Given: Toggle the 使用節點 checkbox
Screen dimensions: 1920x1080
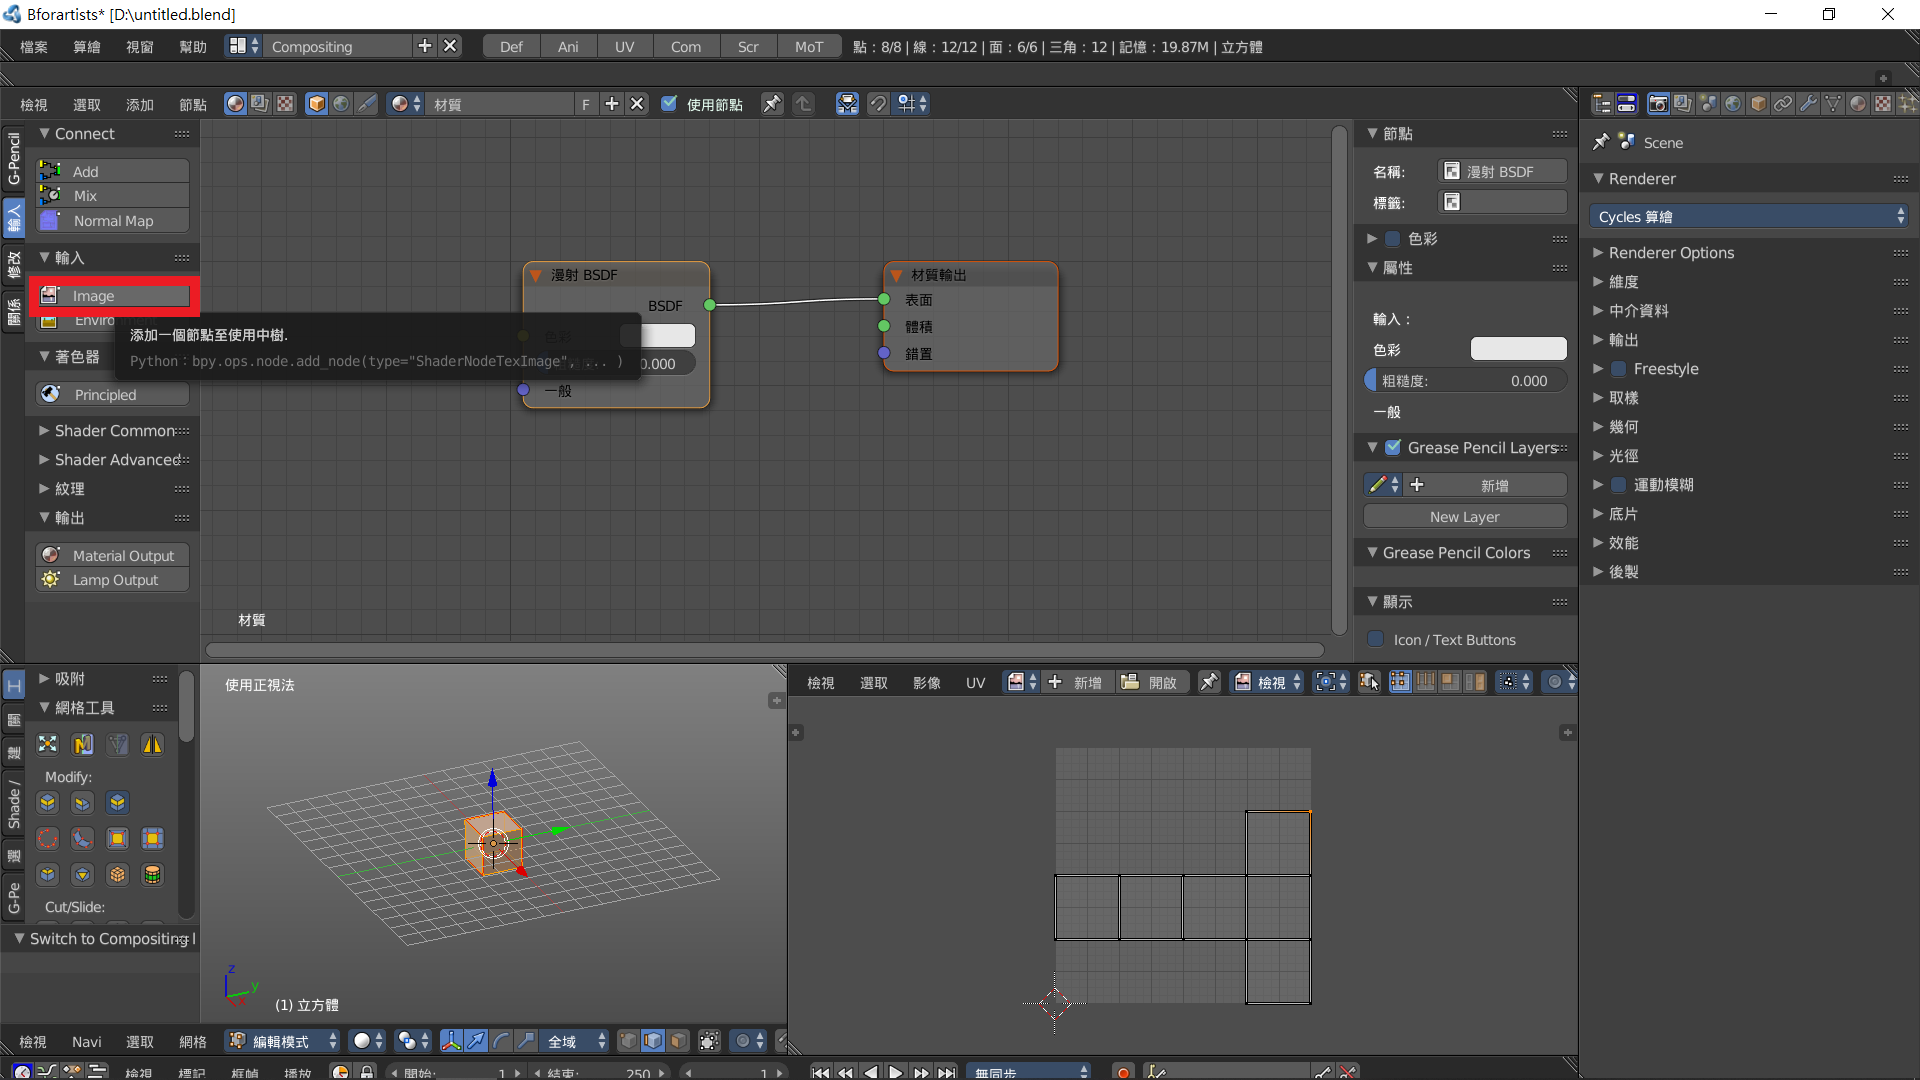Looking at the screenshot, I should tap(669, 104).
